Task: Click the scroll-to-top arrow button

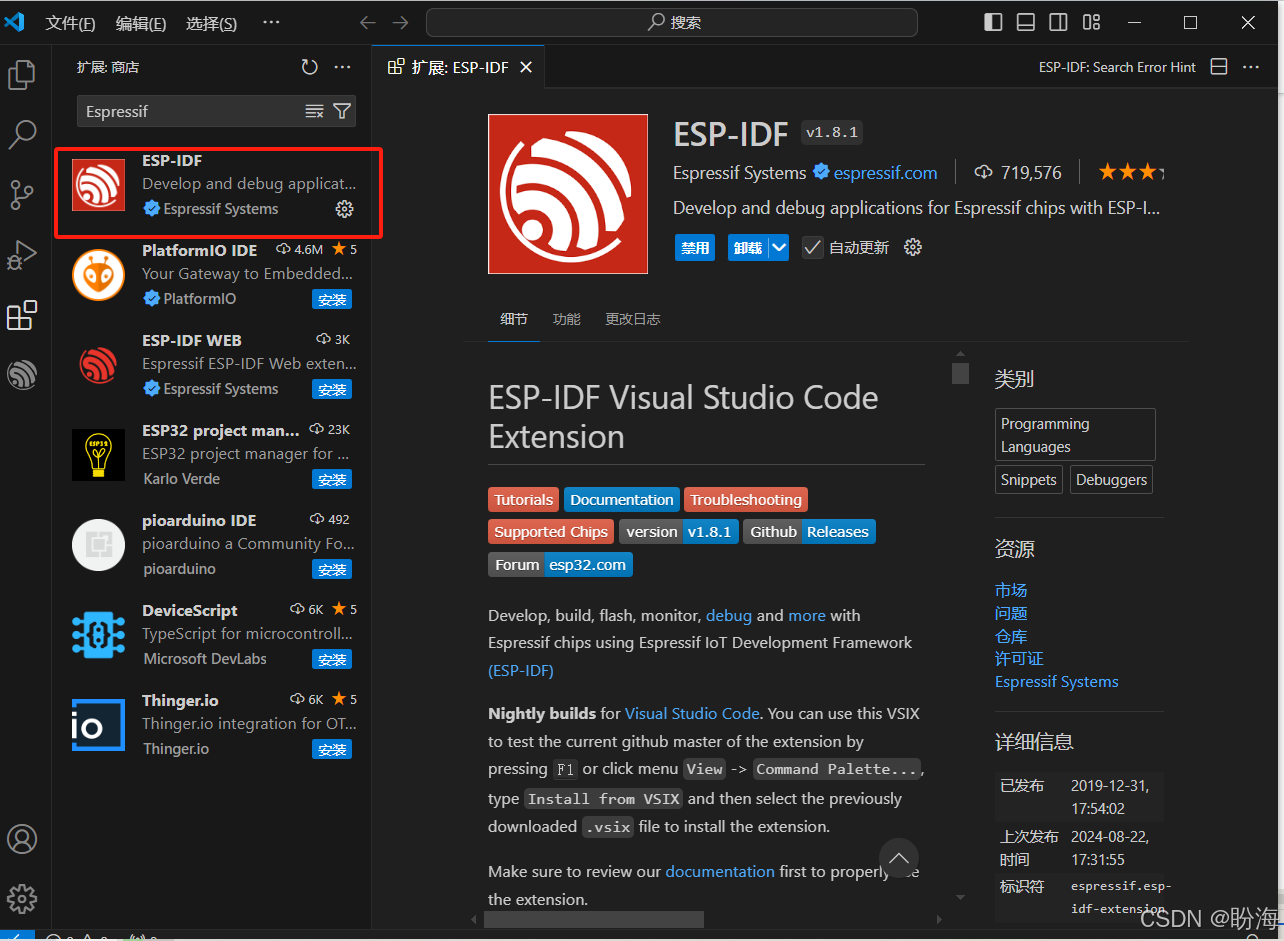Action: click(x=899, y=858)
